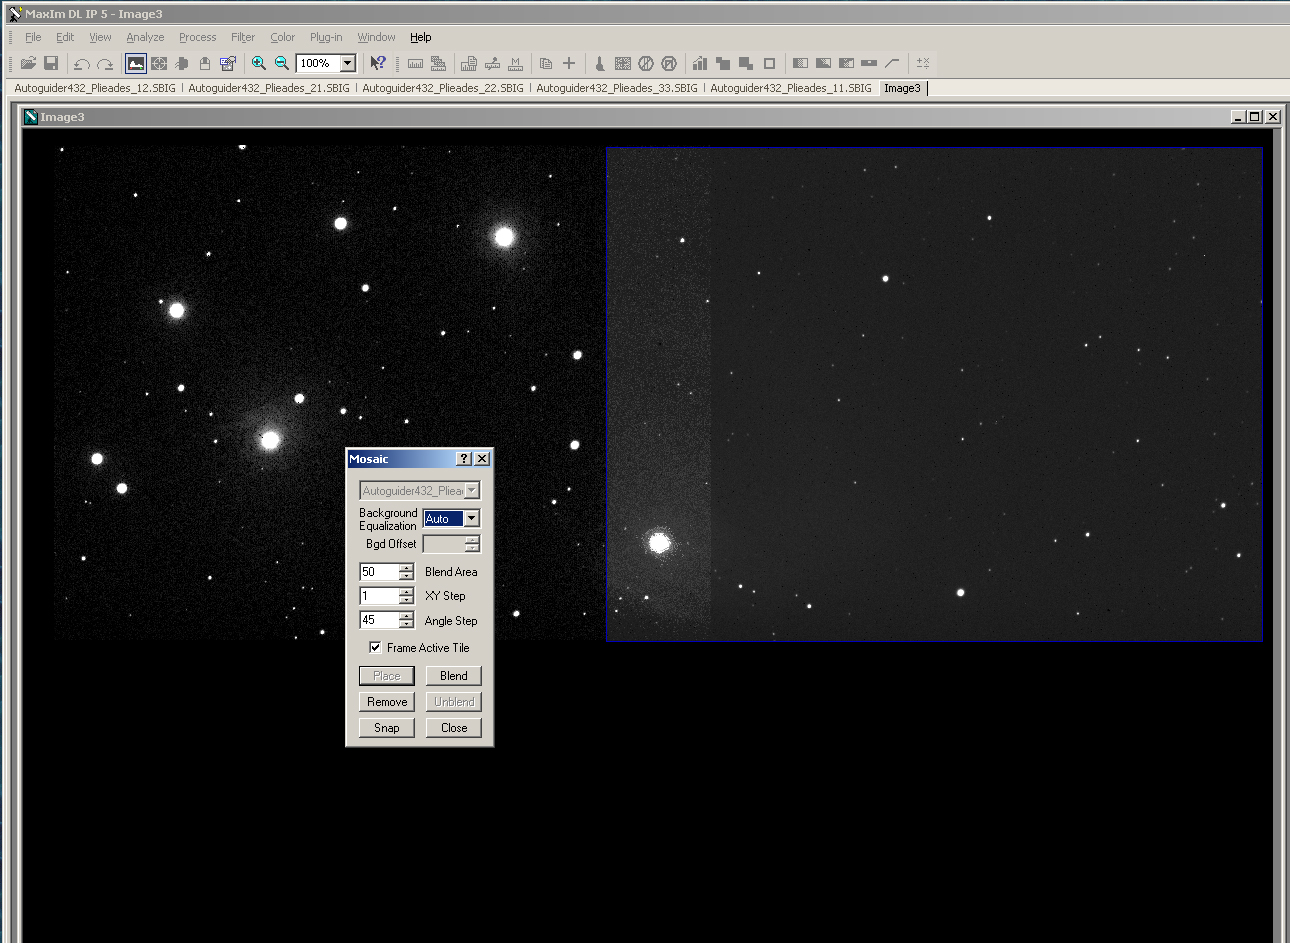Click the Open file toolbar icon
Screen dimensions: 1290x943
tap(28, 63)
